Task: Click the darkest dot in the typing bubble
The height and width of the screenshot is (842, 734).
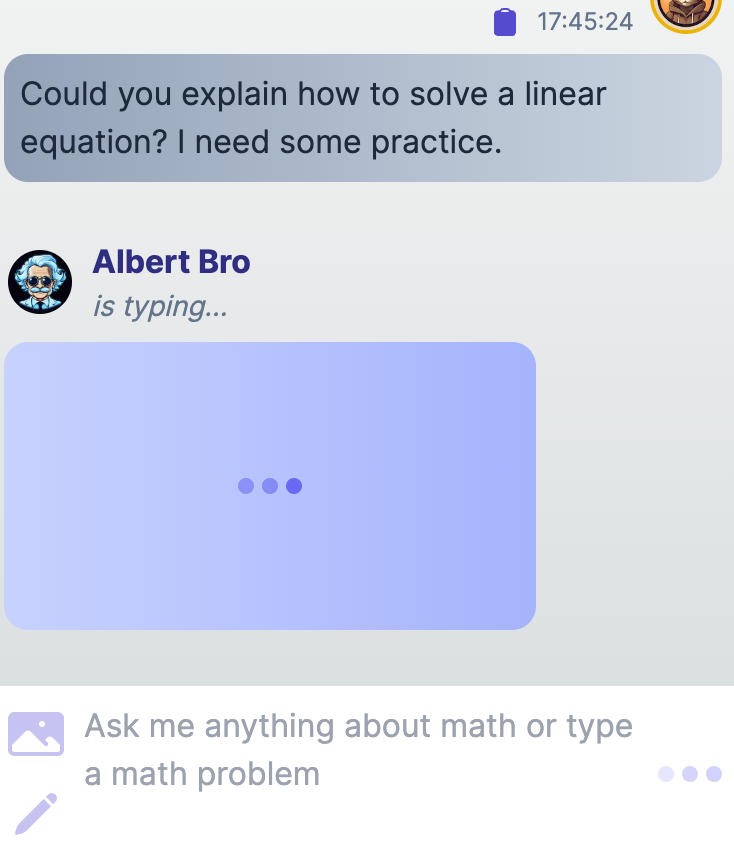Action: click(294, 486)
